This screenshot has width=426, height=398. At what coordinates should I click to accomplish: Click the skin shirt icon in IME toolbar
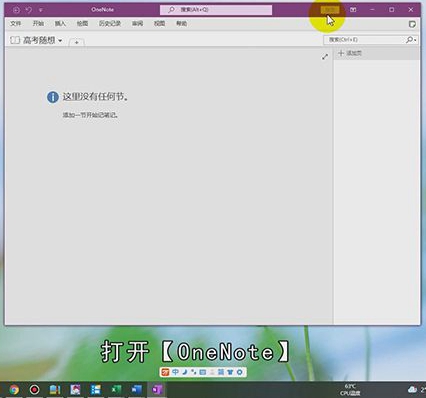tap(230, 372)
